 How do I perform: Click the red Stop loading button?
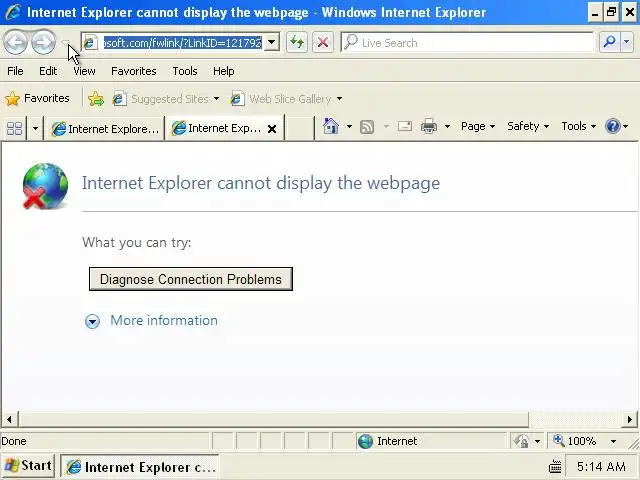pyautogui.click(x=322, y=42)
